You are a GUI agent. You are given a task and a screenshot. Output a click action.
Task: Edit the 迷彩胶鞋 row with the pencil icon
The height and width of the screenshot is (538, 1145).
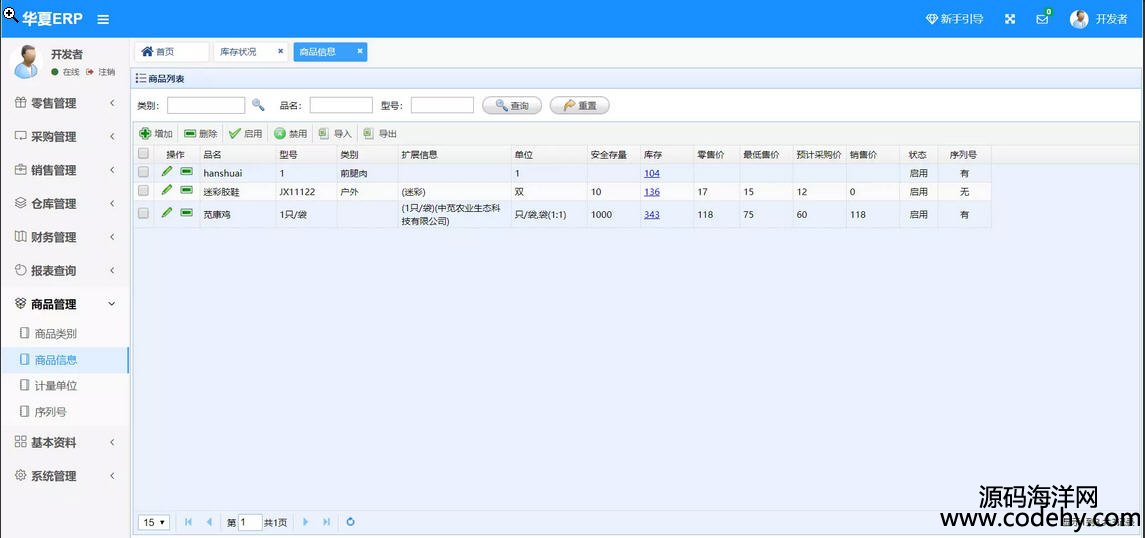click(x=167, y=190)
